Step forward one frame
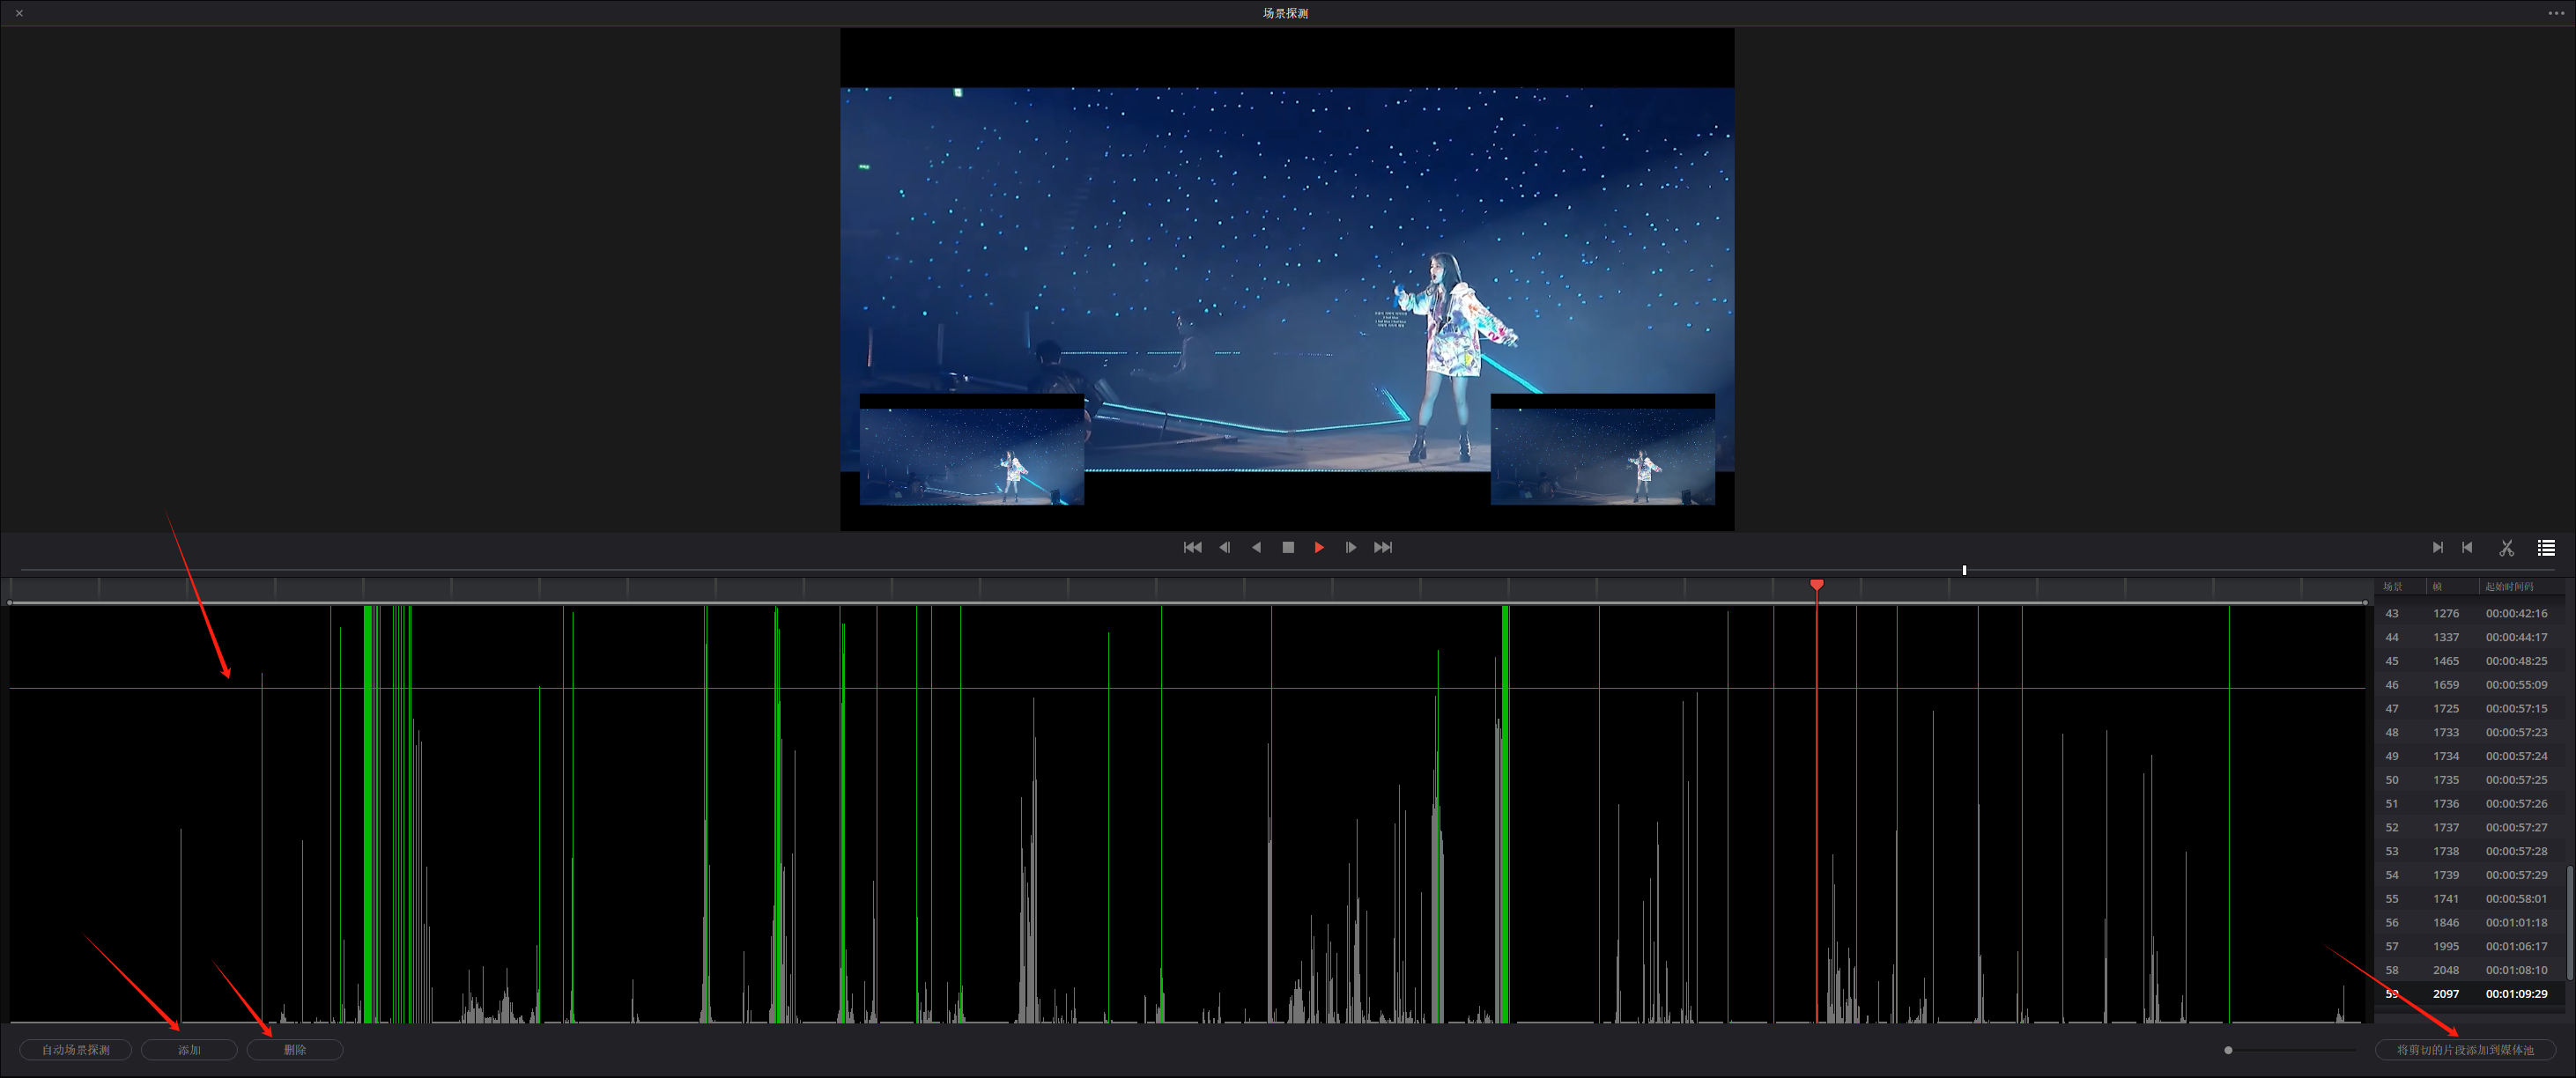The width and height of the screenshot is (2576, 1078). [x=1351, y=547]
